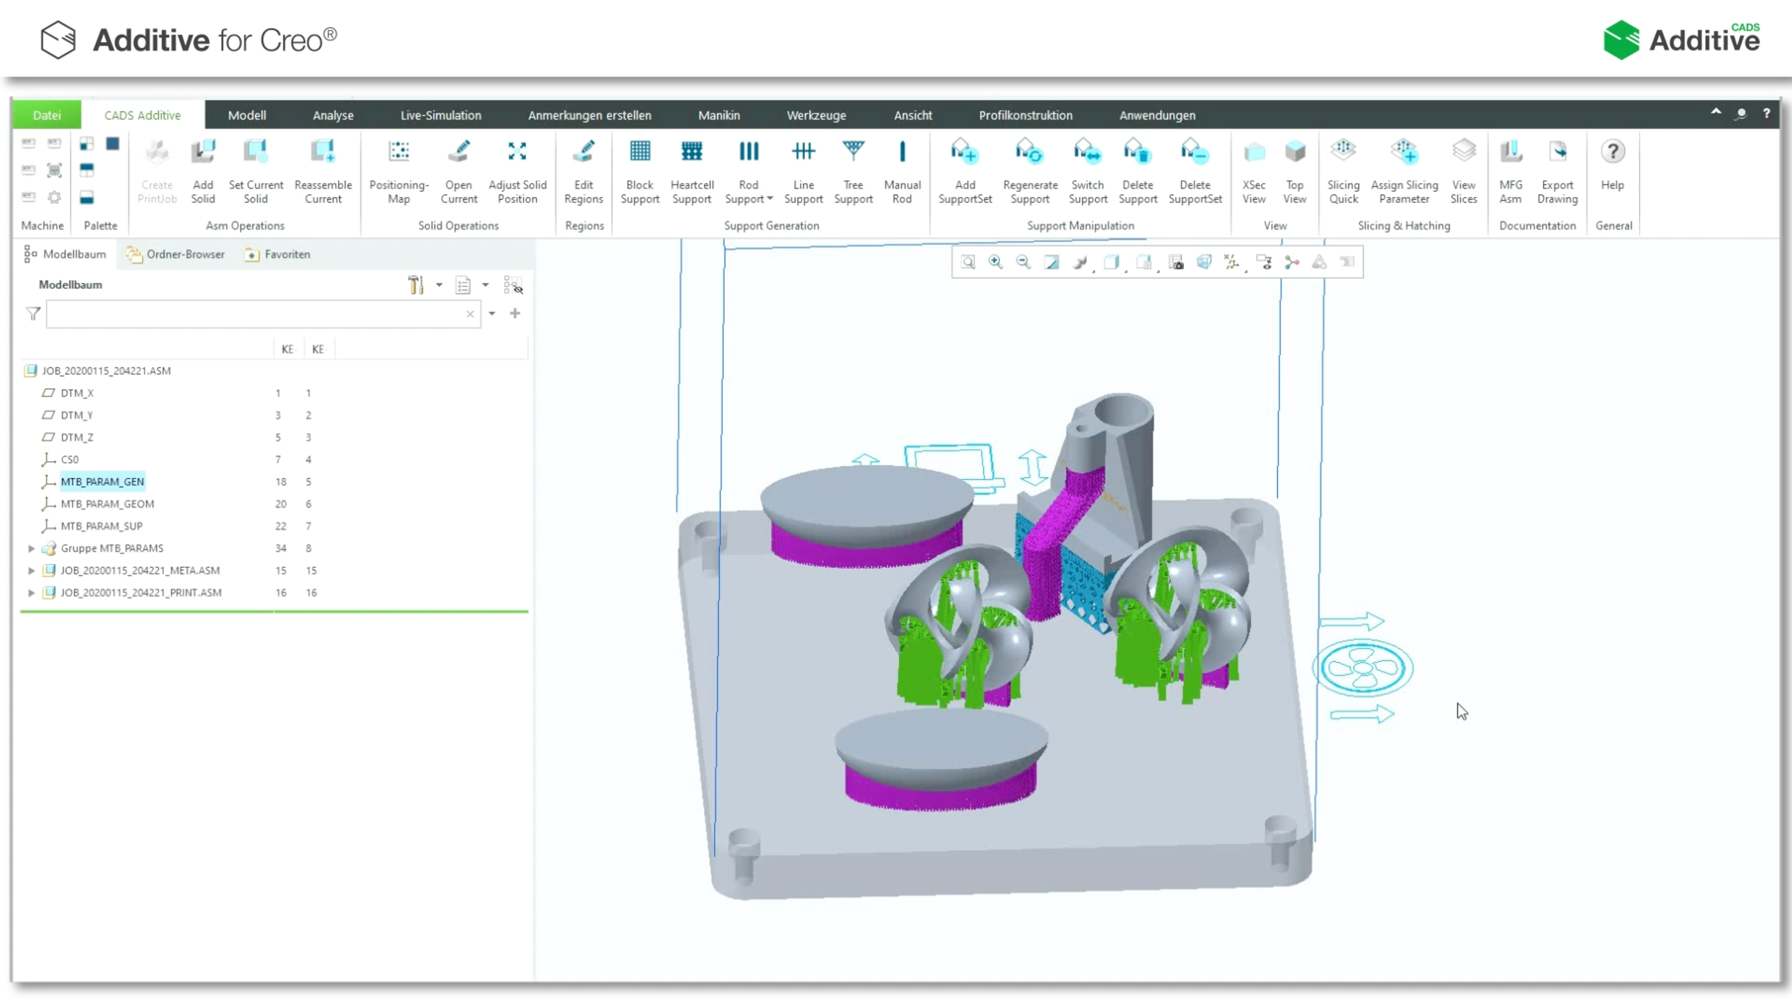Open the Ansicht tab
The image size is (1792, 1008).
pos(913,115)
